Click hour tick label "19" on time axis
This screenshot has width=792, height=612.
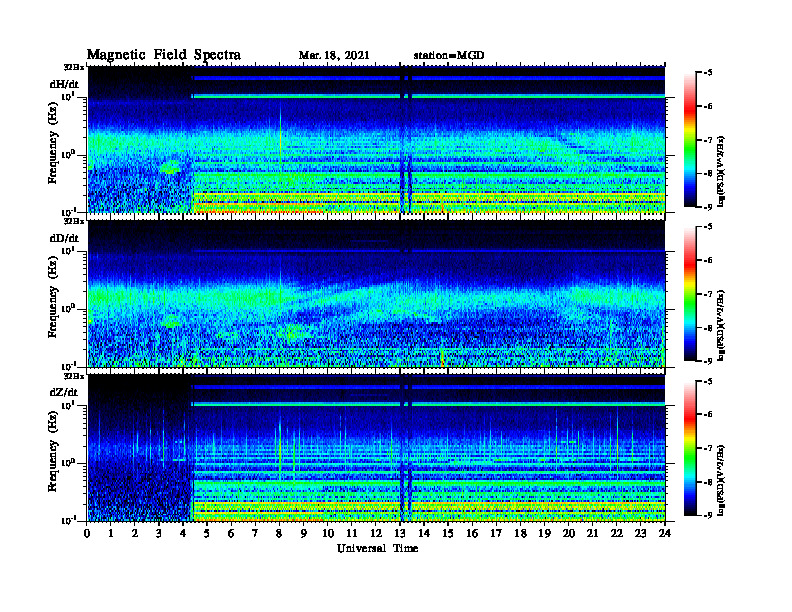[x=544, y=534]
